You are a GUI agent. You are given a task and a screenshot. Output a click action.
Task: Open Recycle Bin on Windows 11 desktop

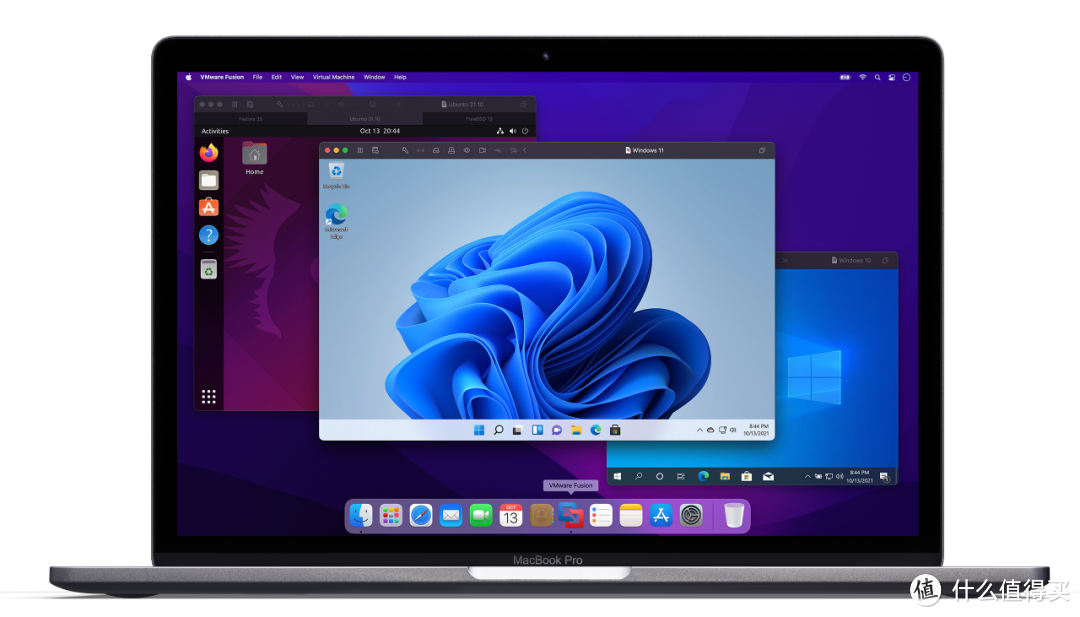pos(336,175)
